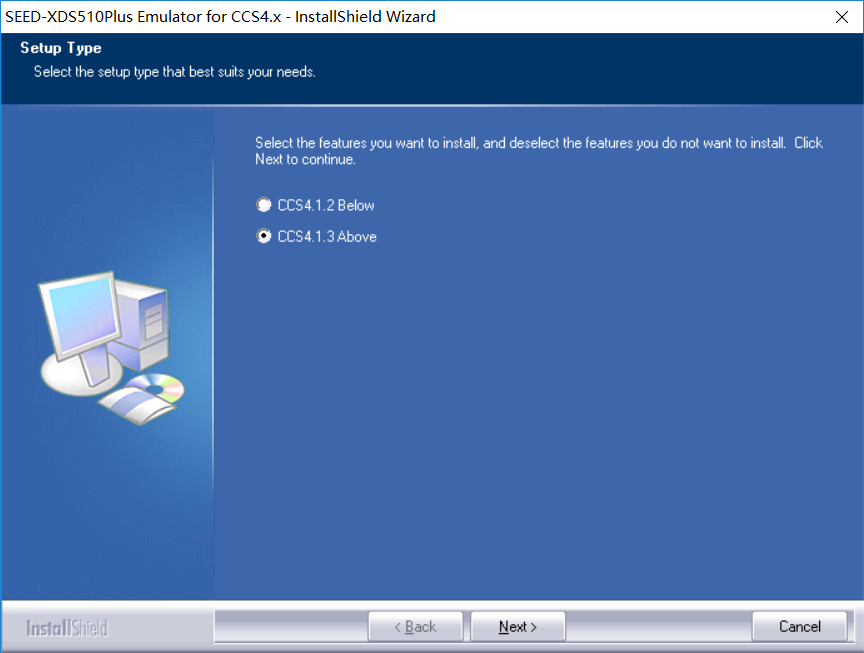Click the disabled Back button

point(416,626)
